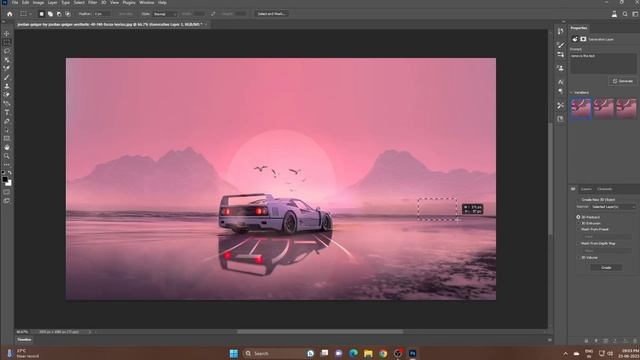Click the Create button in the 3D panel
The width and height of the screenshot is (640, 360).
click(x=606, y=268)
